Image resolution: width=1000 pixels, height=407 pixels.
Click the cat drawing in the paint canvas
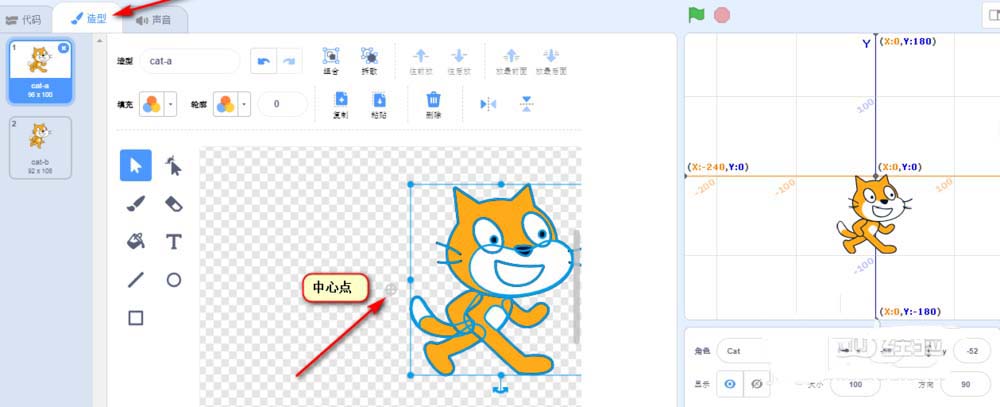pos(494,281)
